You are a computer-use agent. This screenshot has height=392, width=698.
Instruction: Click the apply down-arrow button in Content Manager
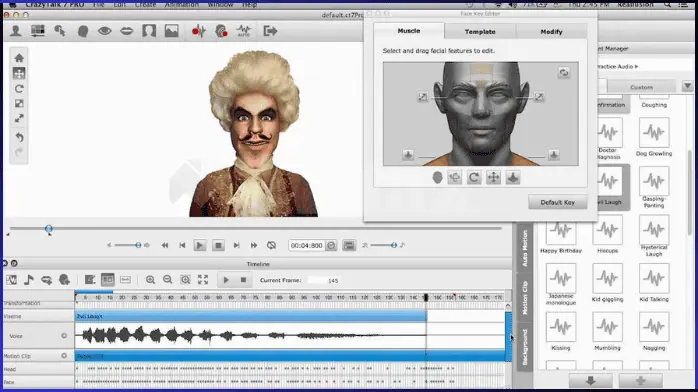click(x=590, y=381)
